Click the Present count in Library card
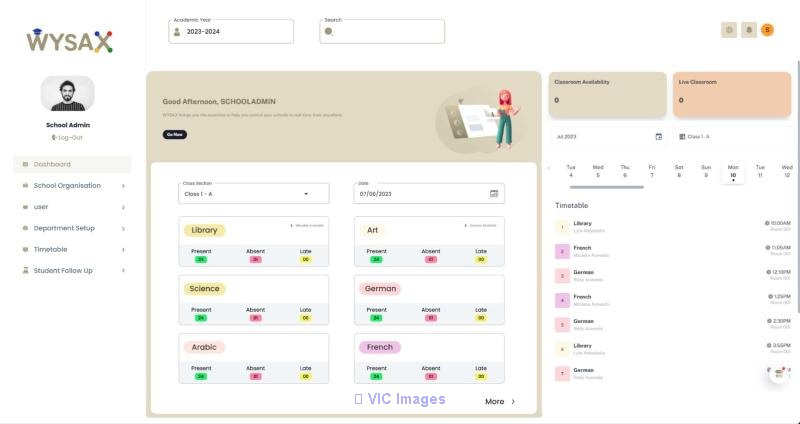 point(201,260)
